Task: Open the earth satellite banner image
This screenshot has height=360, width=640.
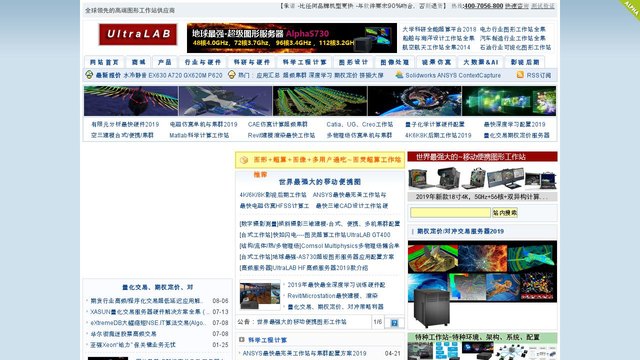Action: (414, 101)
